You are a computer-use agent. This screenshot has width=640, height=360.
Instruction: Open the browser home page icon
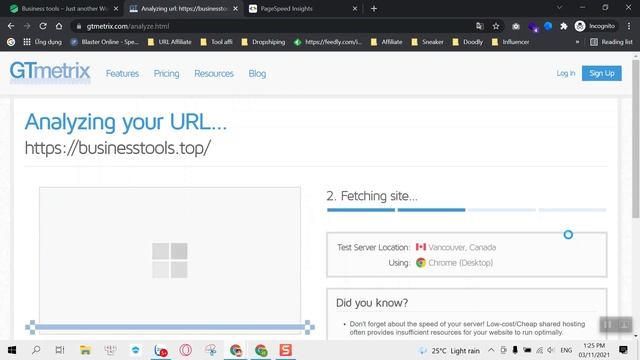coord(59,26)
